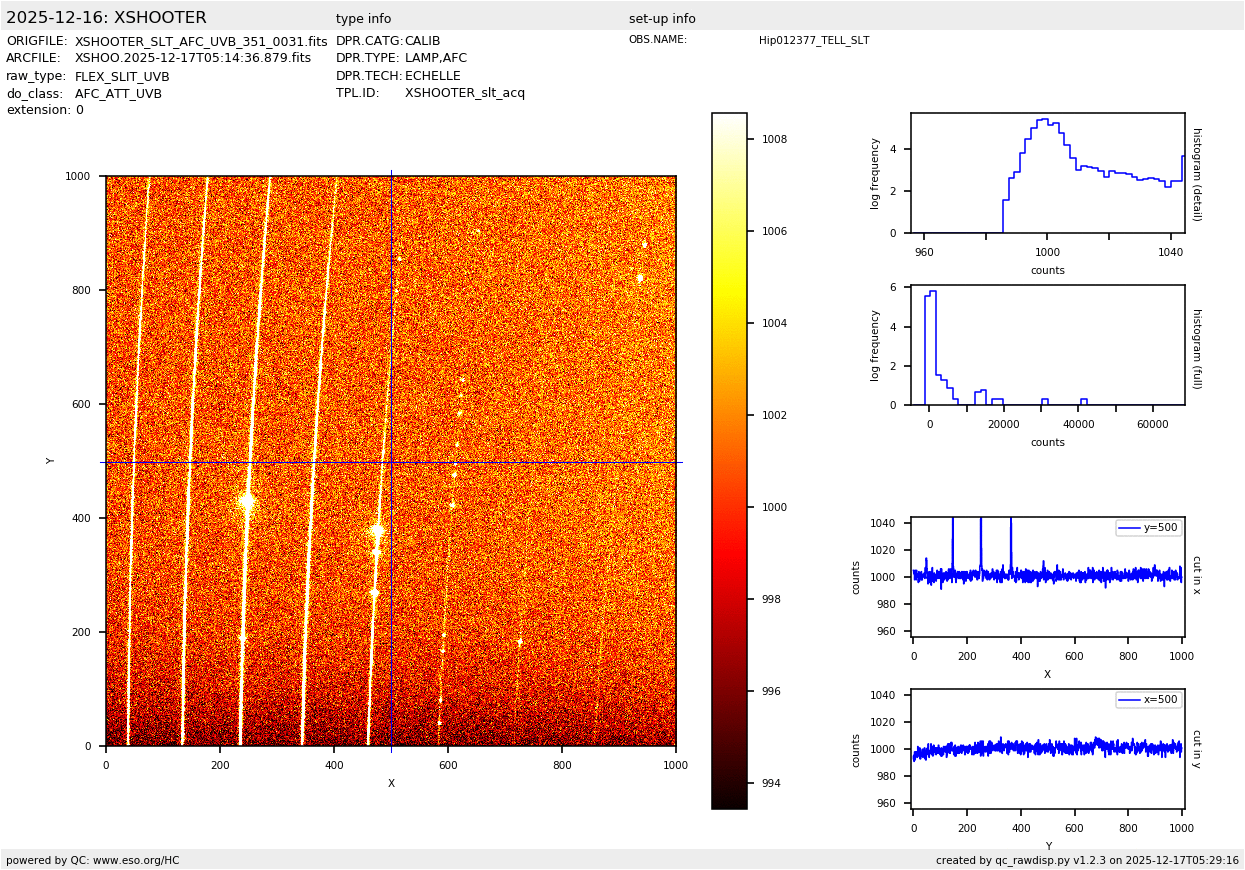1245x870 pixels.
Task: Select the OBS.NAME value Hip012377_TELL_SLT
Action: pyautogui.click(x=814, y=41)
